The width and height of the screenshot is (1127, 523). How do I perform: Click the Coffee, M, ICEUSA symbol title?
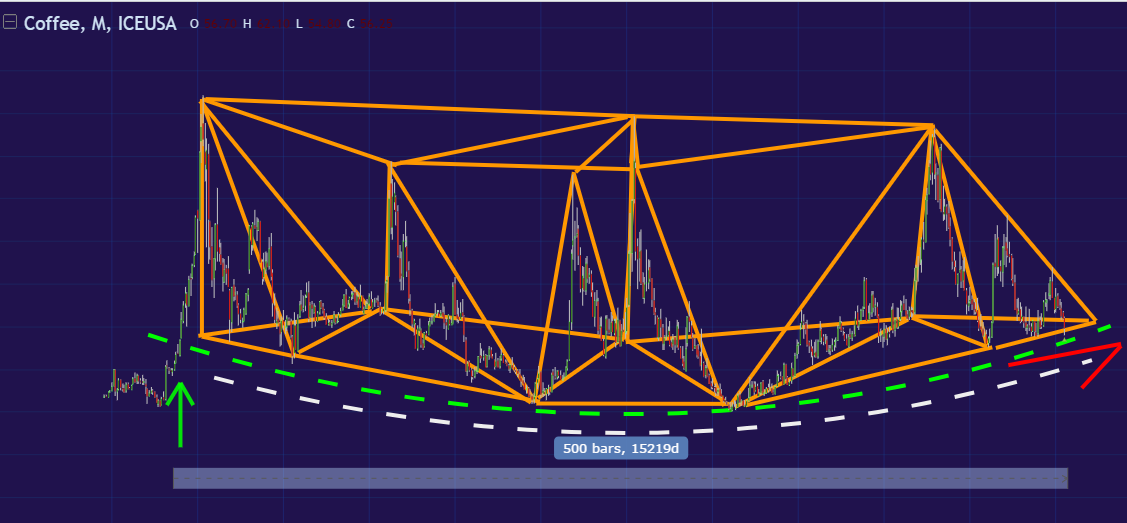pyautogui.click(x=100, y=23)
